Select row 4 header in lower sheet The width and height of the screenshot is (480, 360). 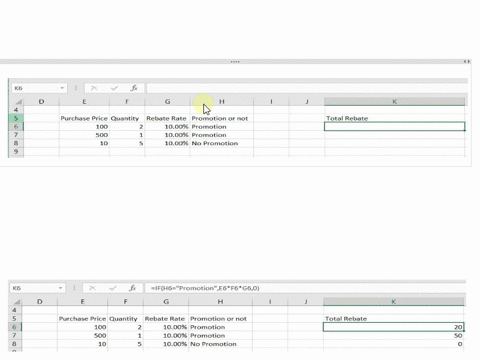14,310
